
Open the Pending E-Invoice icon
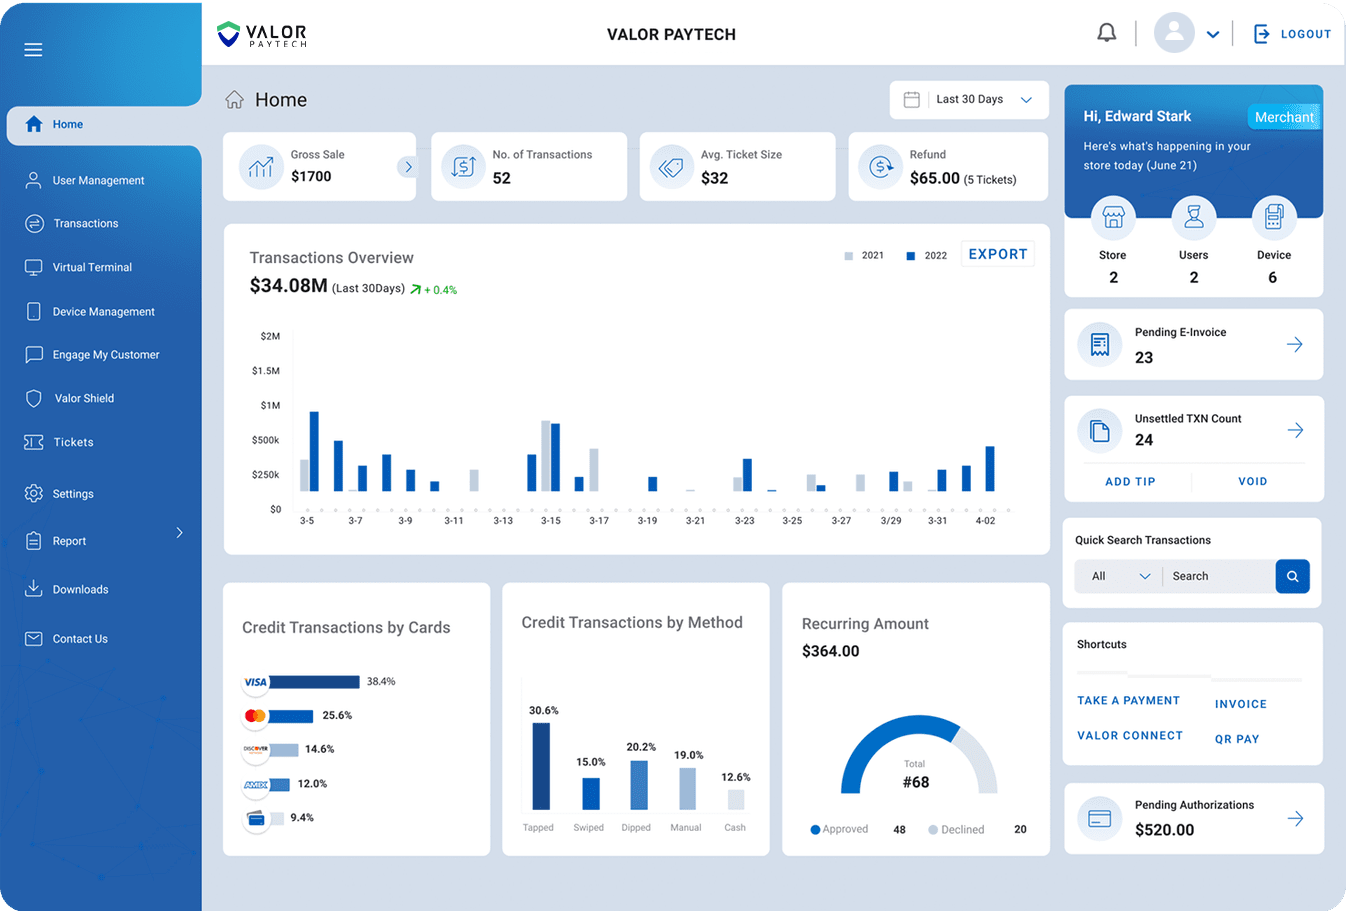[x=1099, y=344]
